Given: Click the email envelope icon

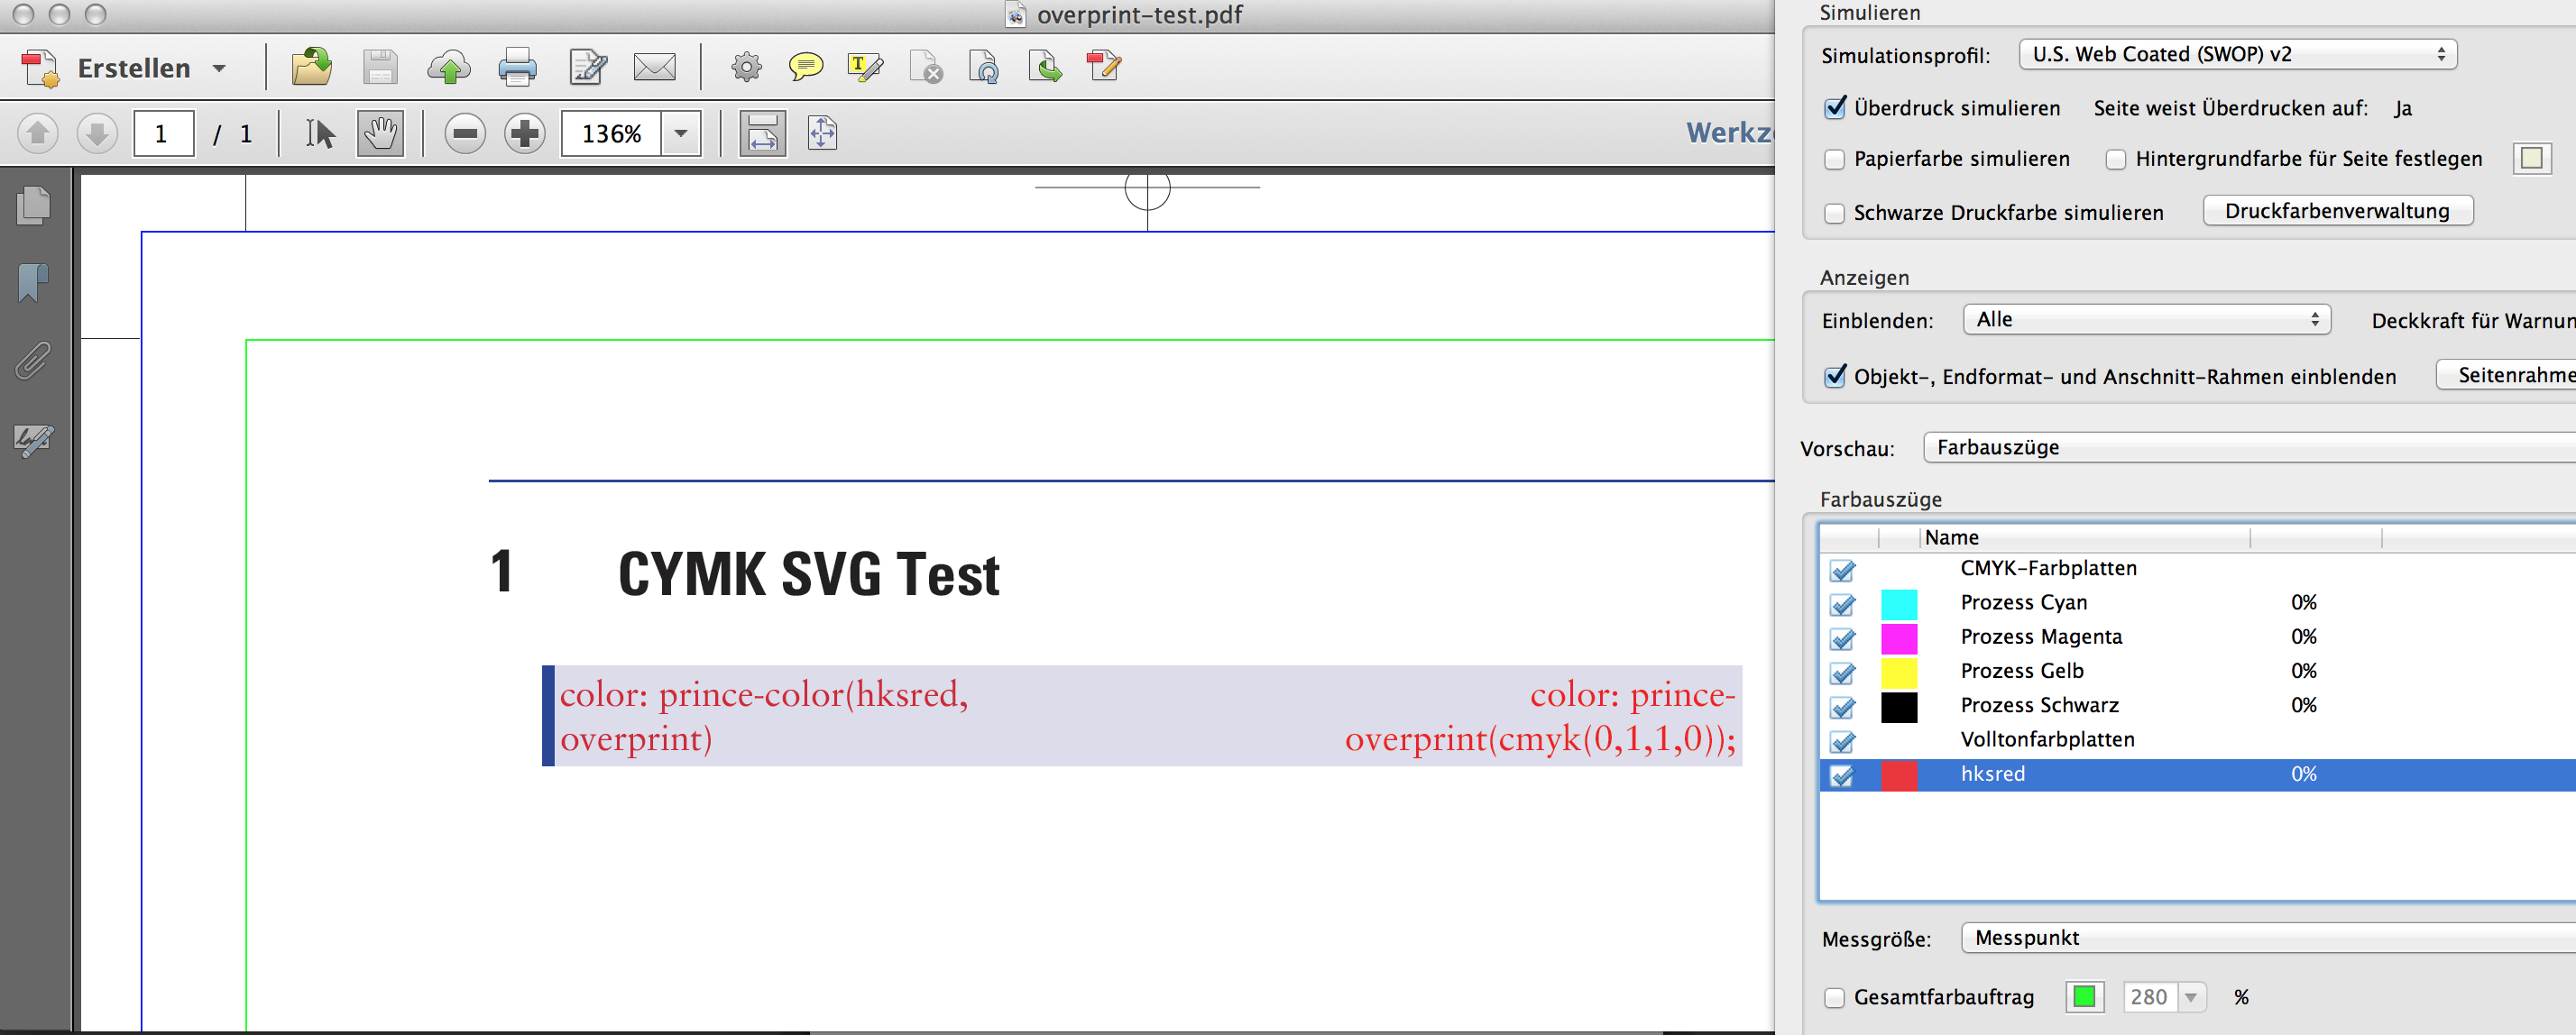Looking at the screenshot, I should tap(654, 68).
